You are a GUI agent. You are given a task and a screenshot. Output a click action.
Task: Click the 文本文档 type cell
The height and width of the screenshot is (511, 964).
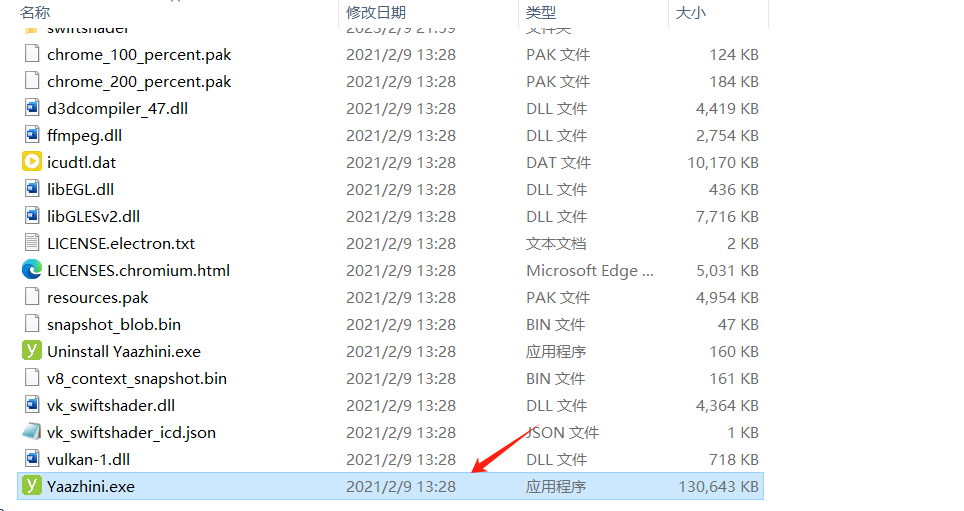click(x=556, y=244)
